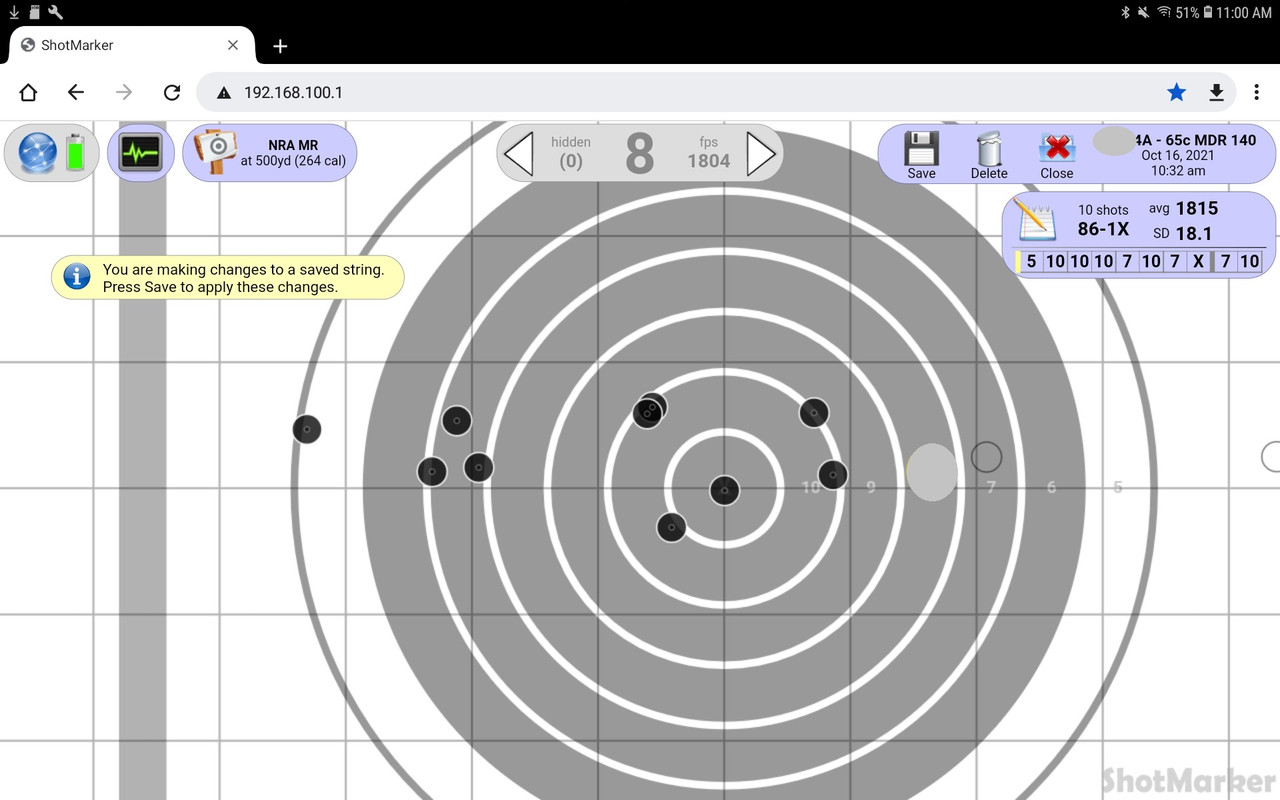Screen dimensions: 1280x800
Task: Open the browser three-dot menu
Action: [x=1257, y=92]
